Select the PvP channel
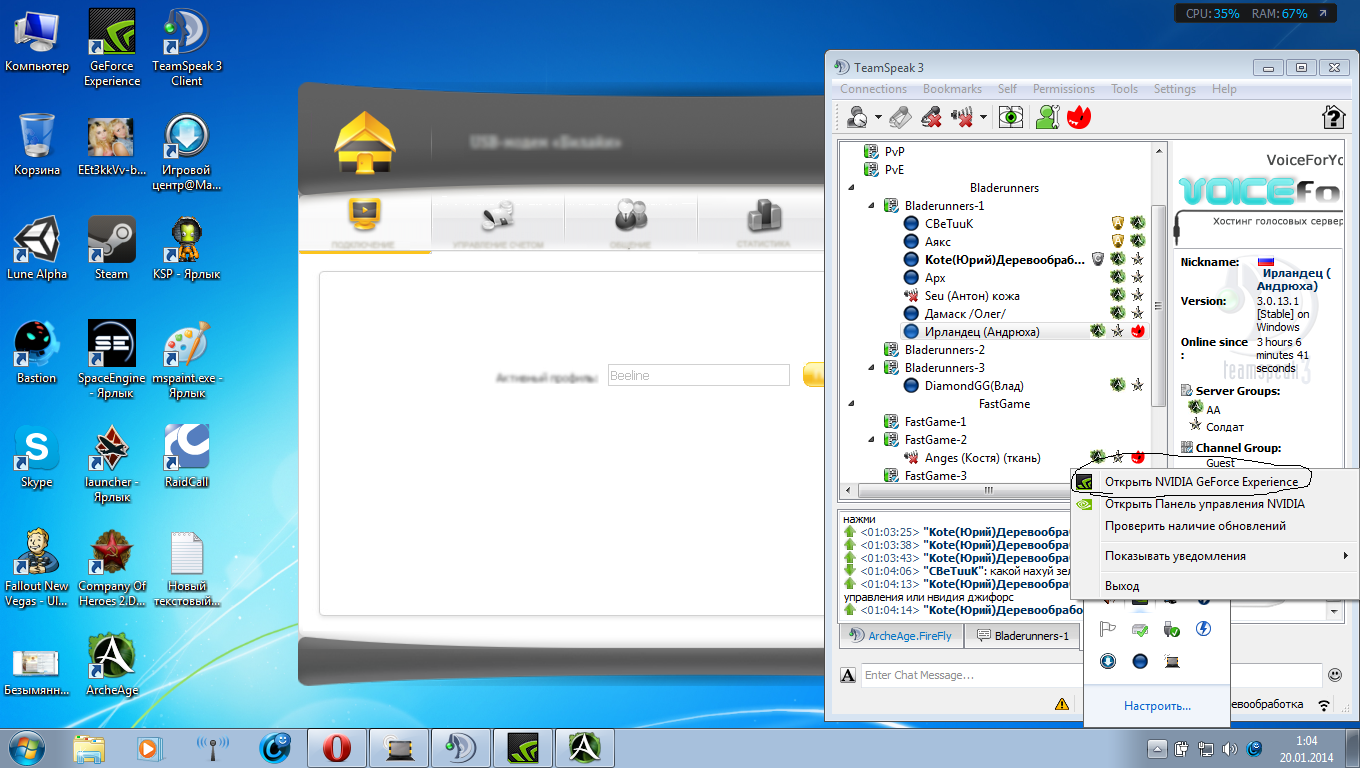The width and height of the screenshot is (1360, 768). click(x=894, y=151)
